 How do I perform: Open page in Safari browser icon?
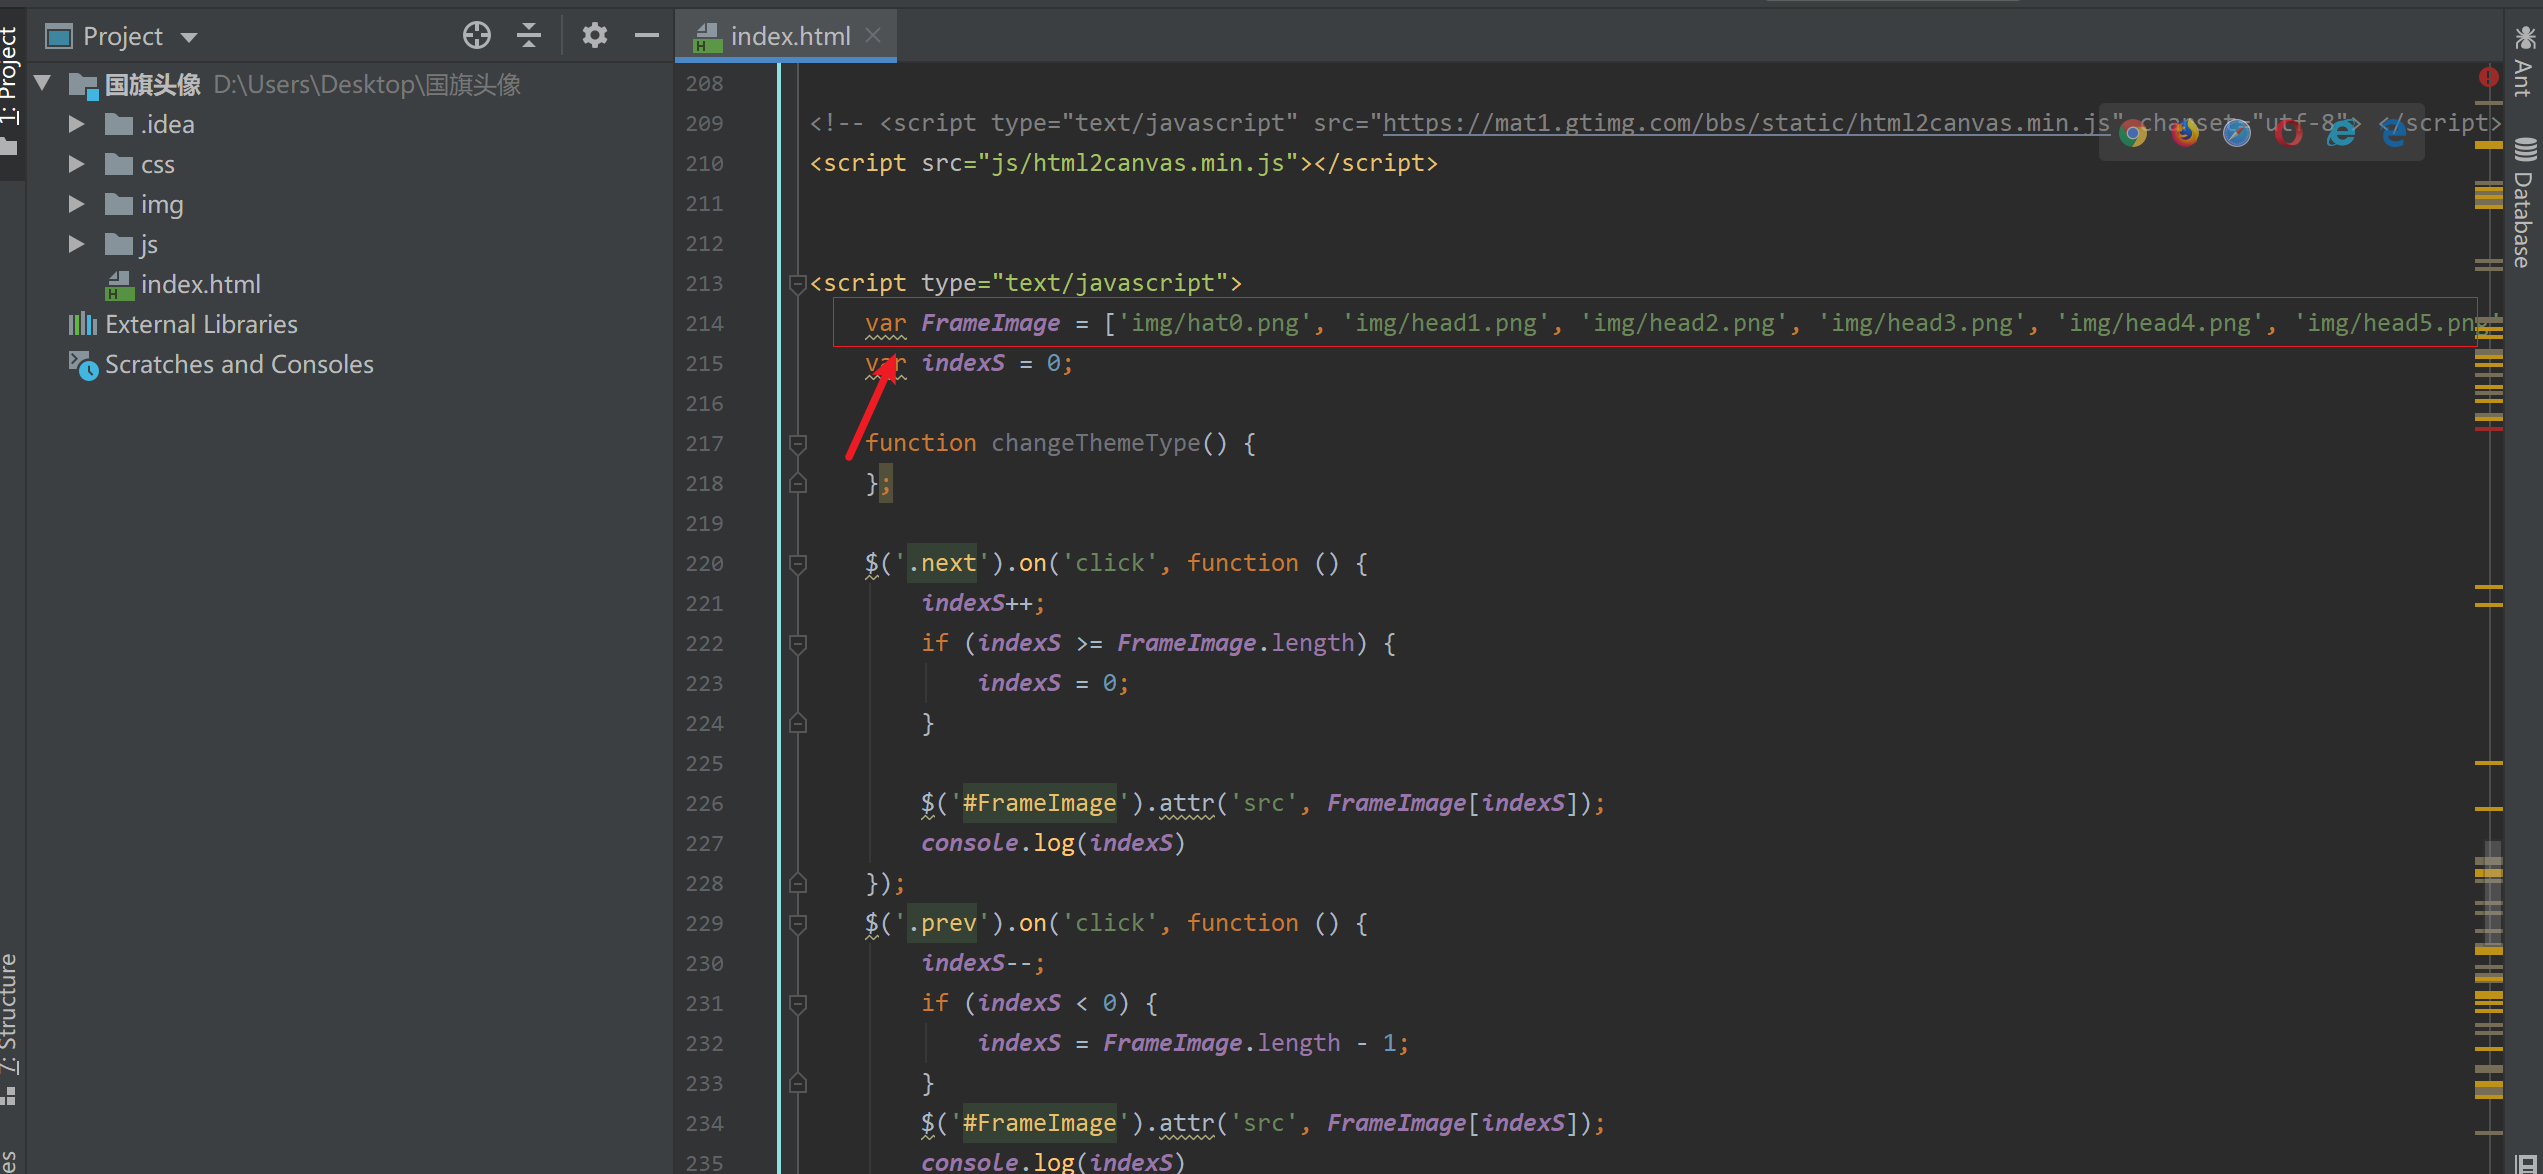coord(2236,132)
